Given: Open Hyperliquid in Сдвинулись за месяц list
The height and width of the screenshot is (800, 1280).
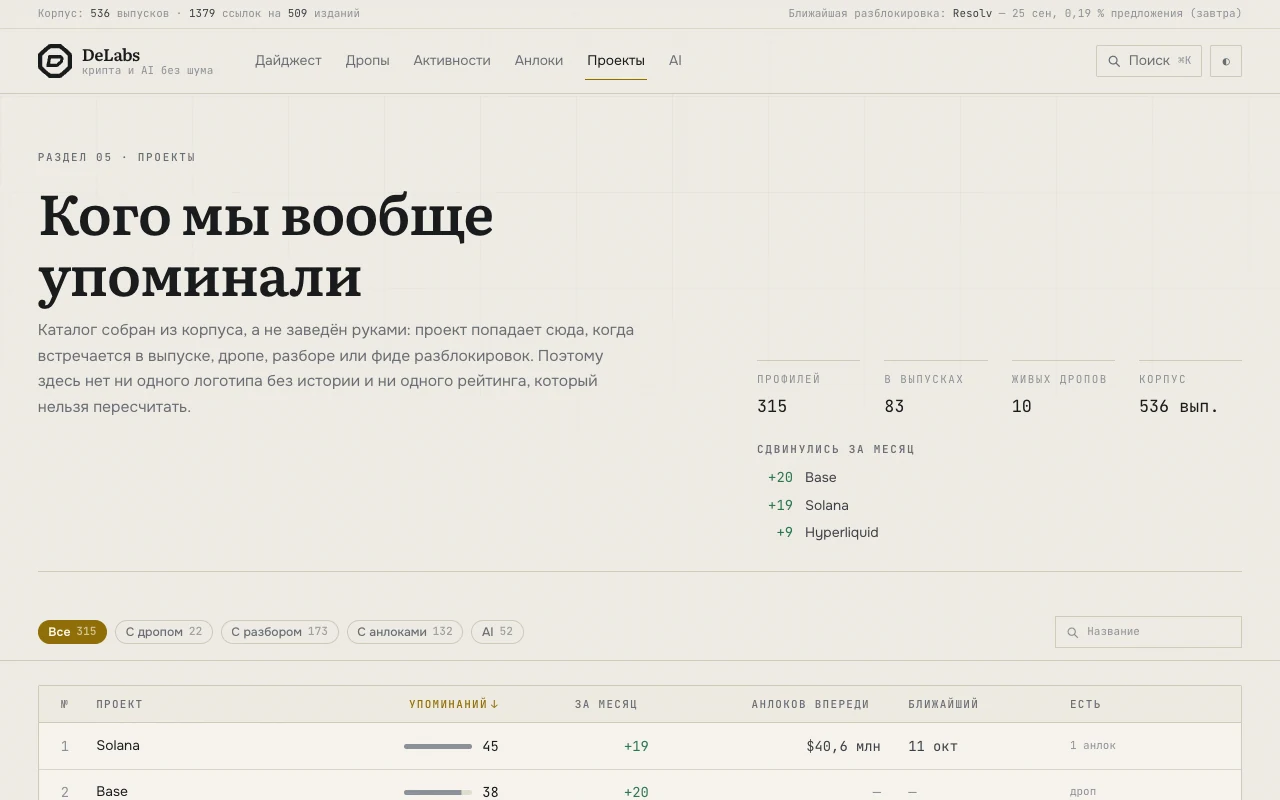Looking at the screenshot, I should [841, 532].
